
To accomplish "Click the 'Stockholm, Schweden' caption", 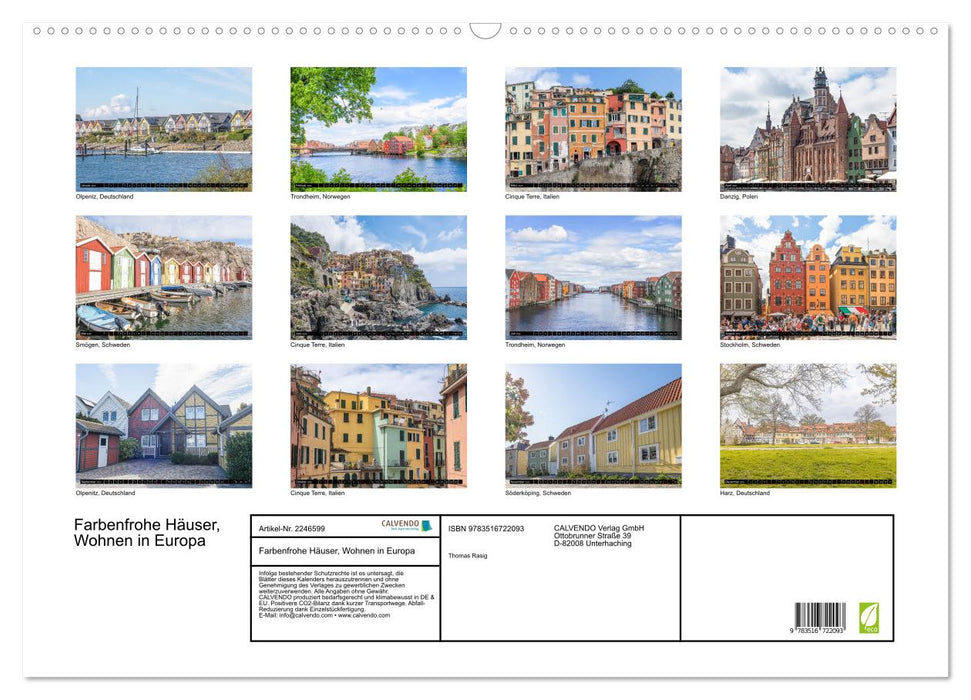I will (x=750, y=345).
